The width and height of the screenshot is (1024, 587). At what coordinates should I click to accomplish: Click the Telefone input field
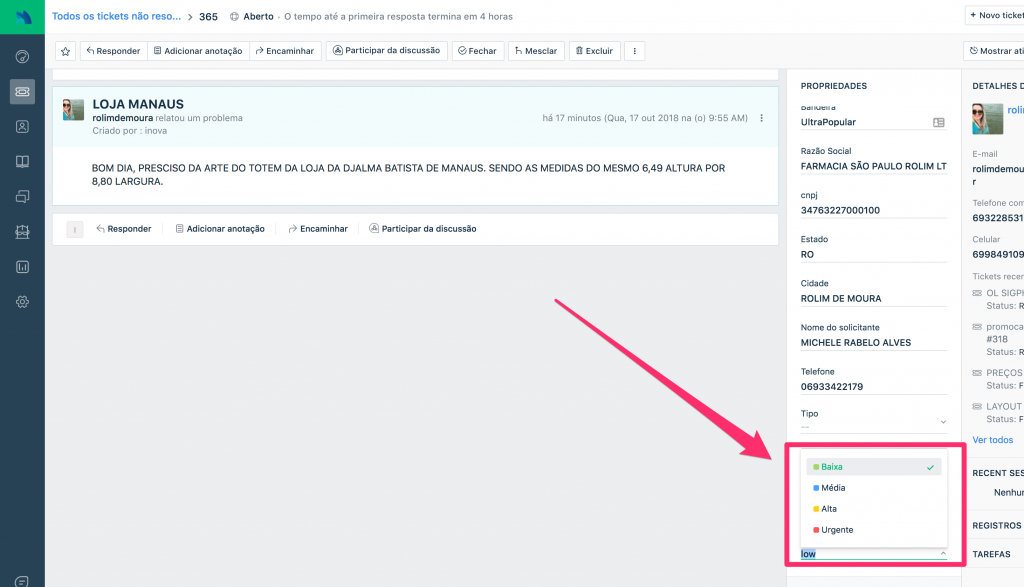[872, 387]
